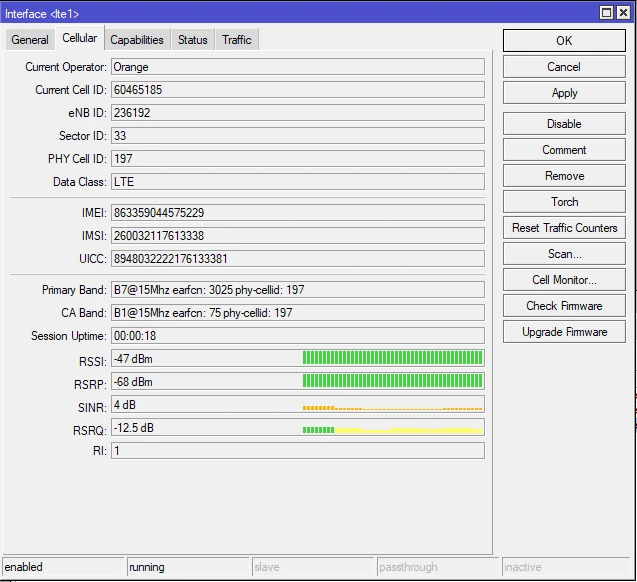
Task: Click the slave status indicator
Action: (313, 567)
